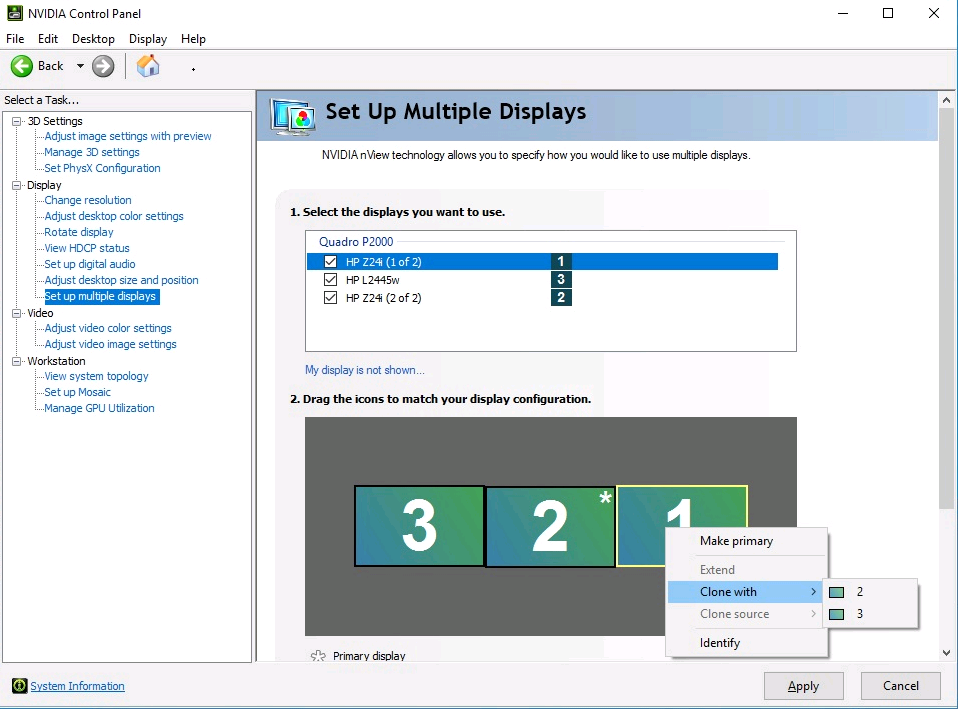This screenshot has height=709, width=958.
Task: Click the Apply button
Action: pyautogui.click(x=803, y=686)
